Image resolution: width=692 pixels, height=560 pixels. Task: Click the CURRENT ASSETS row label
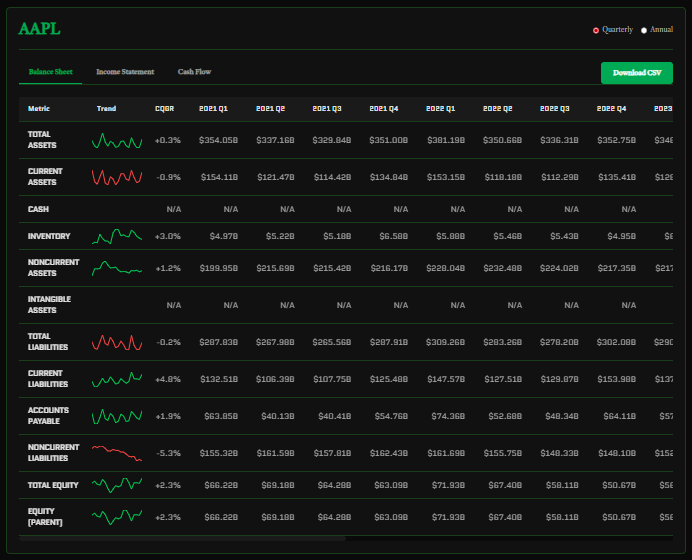click(45, 177)
